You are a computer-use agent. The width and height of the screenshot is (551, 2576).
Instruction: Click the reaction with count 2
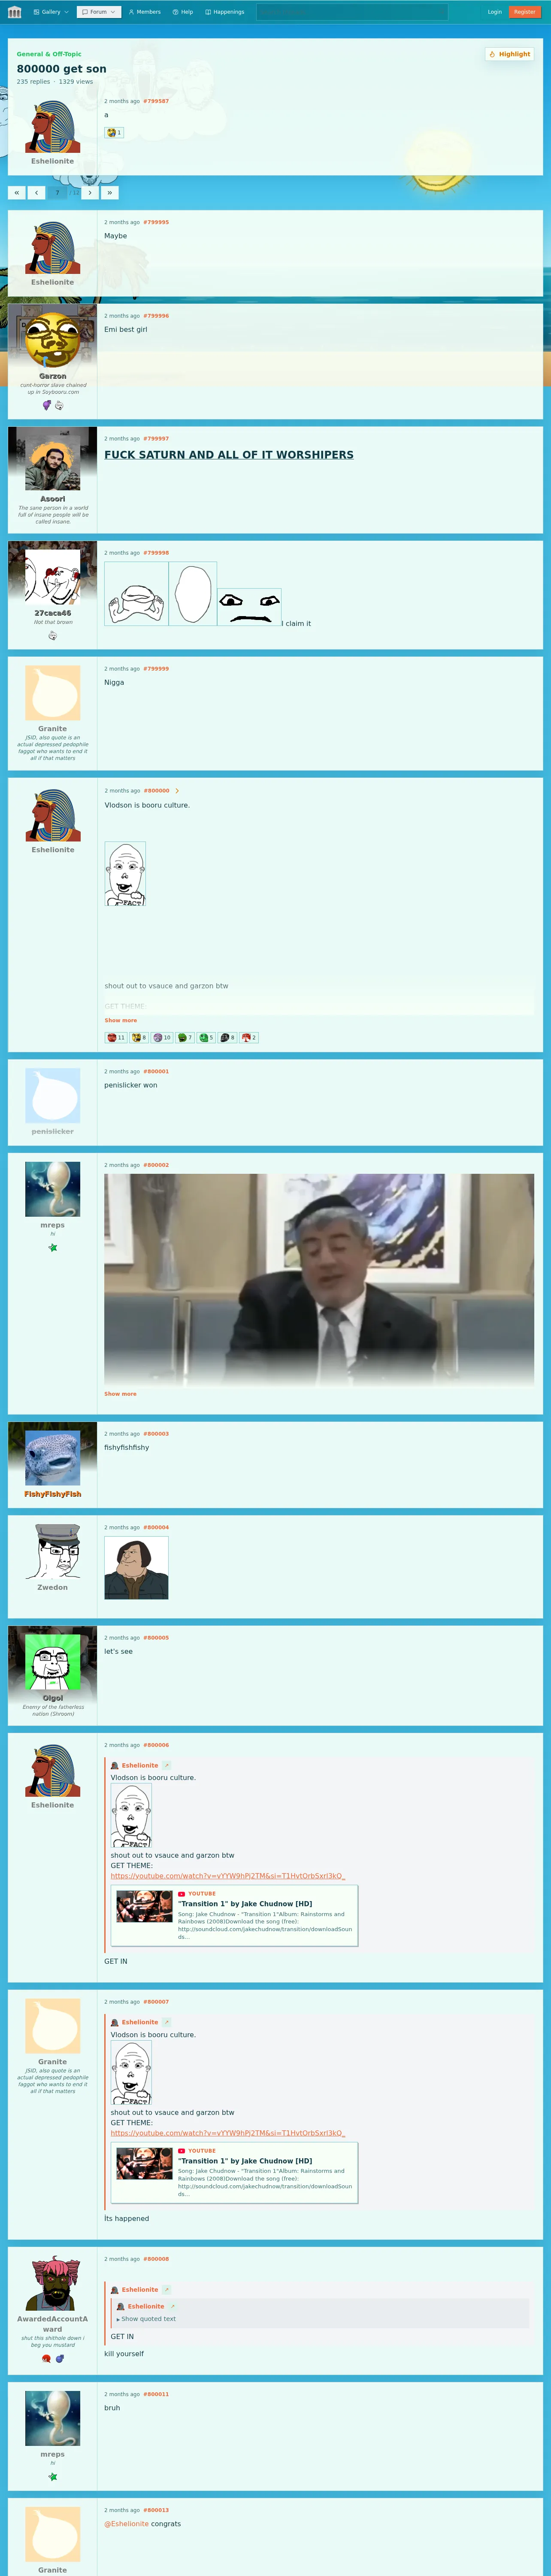point(249,1038)
